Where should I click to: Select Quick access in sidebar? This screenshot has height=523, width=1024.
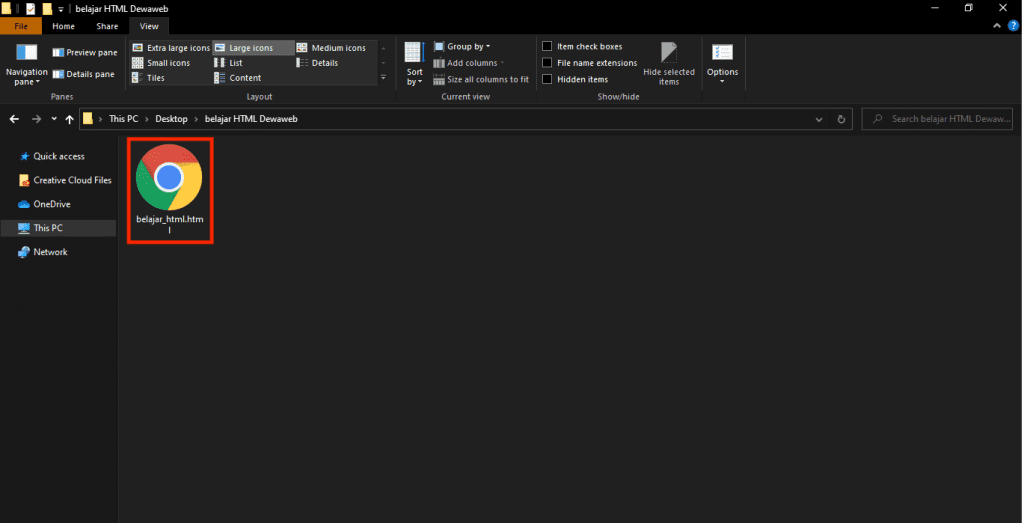point(59,156)
